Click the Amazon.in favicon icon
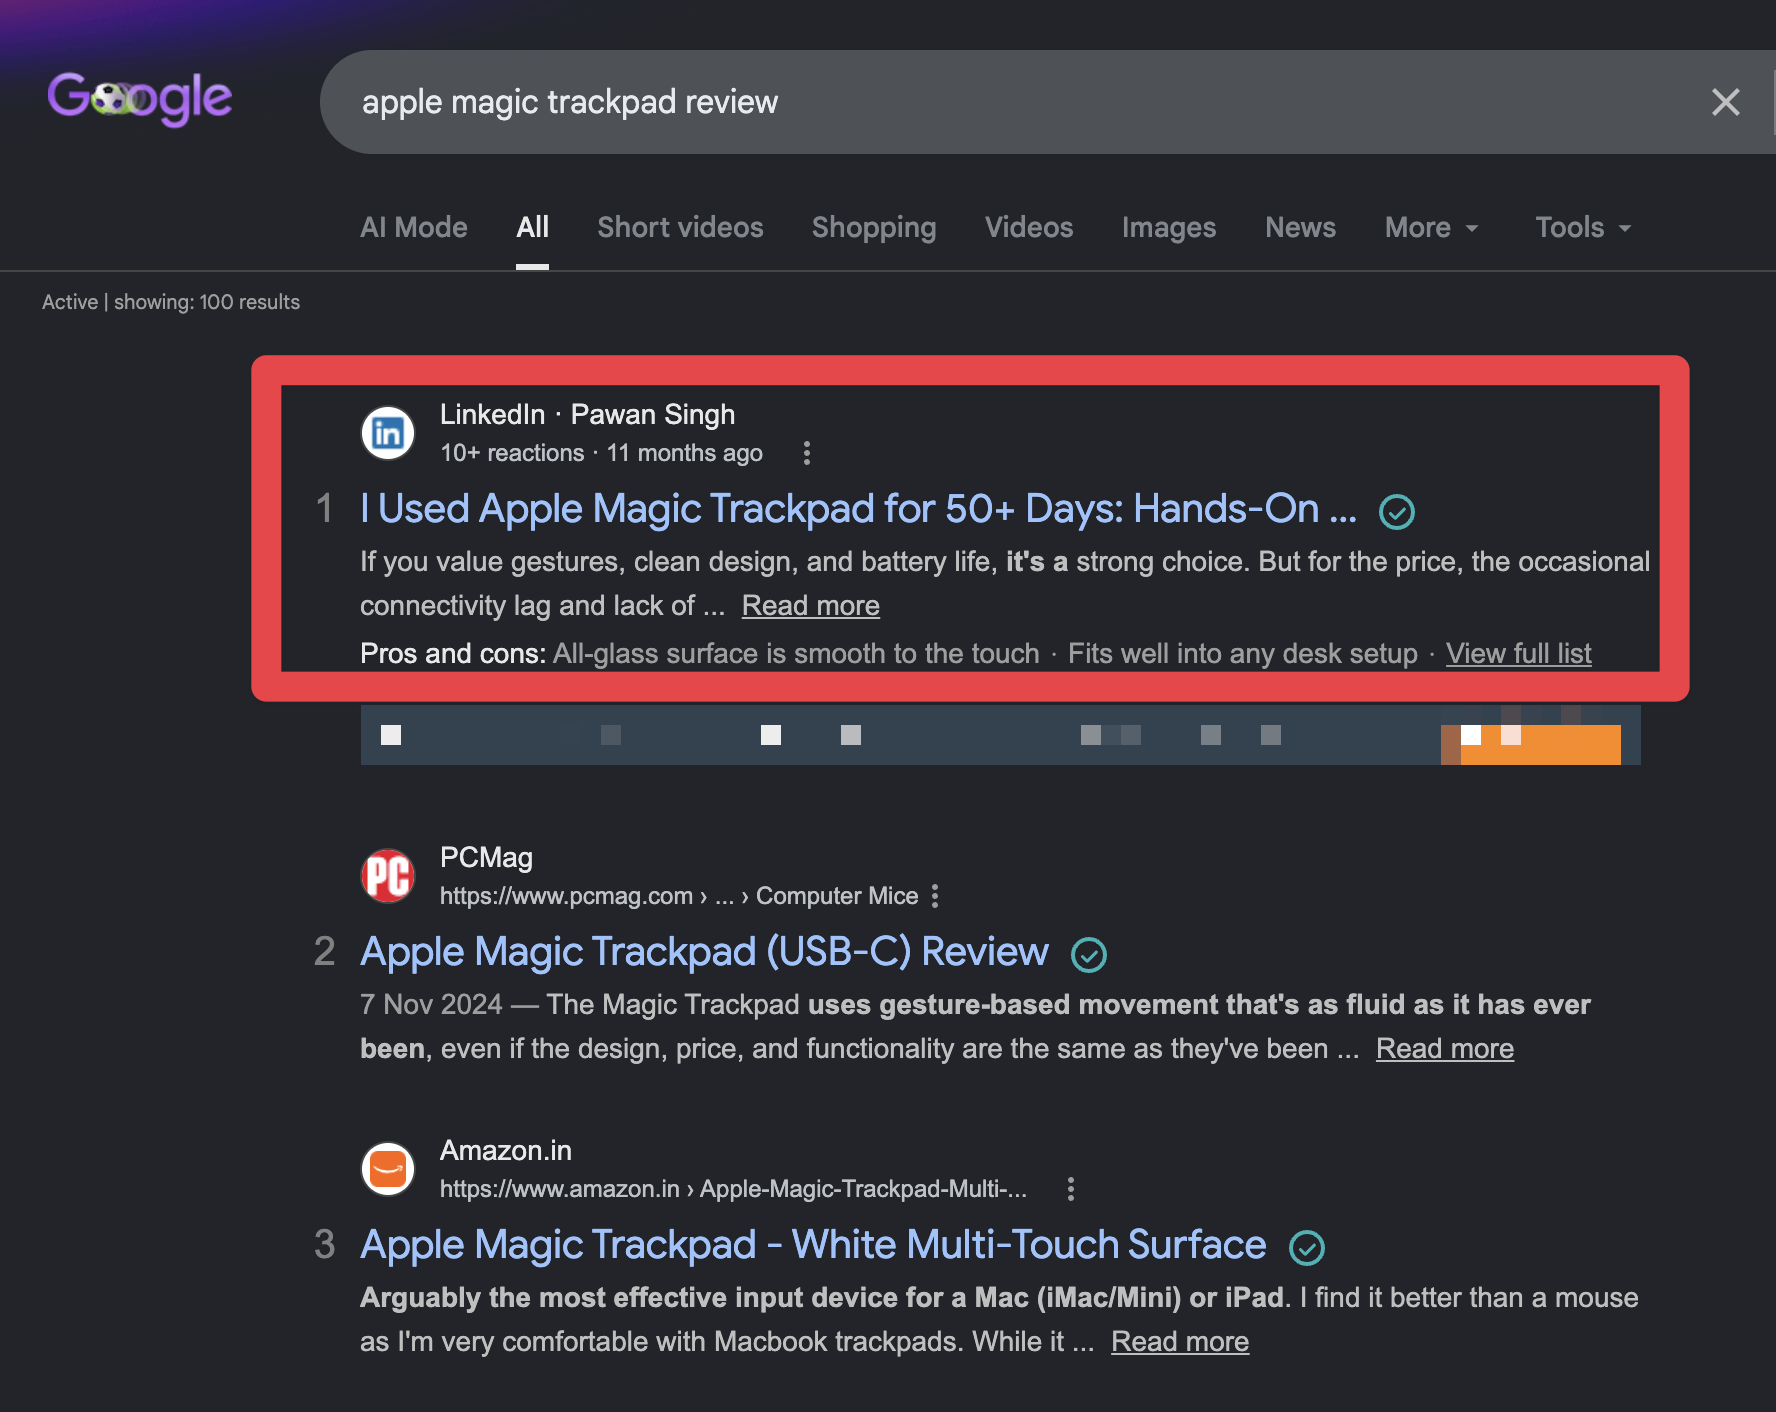This screenshot has height=1412, width=1776. 388,1169
